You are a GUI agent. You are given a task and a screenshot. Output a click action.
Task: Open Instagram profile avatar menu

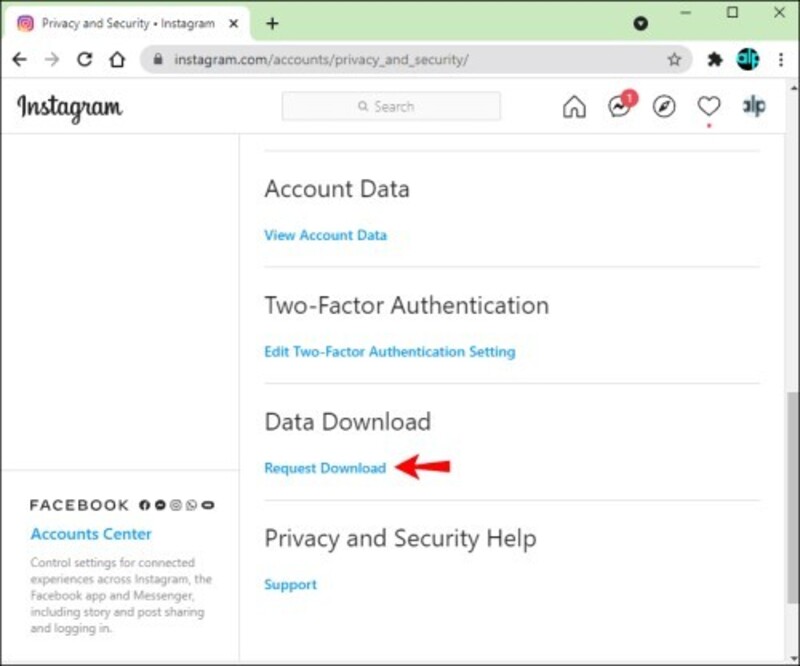point(753,107)
